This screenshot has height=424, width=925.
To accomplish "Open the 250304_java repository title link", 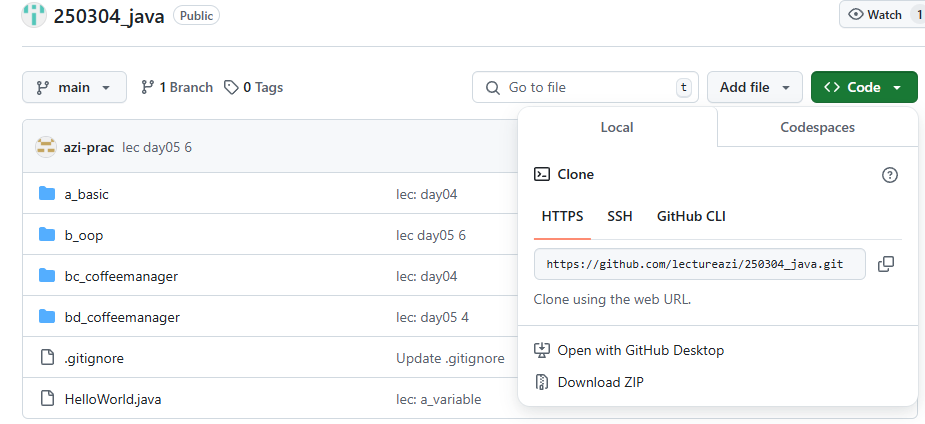I will 109,16.
